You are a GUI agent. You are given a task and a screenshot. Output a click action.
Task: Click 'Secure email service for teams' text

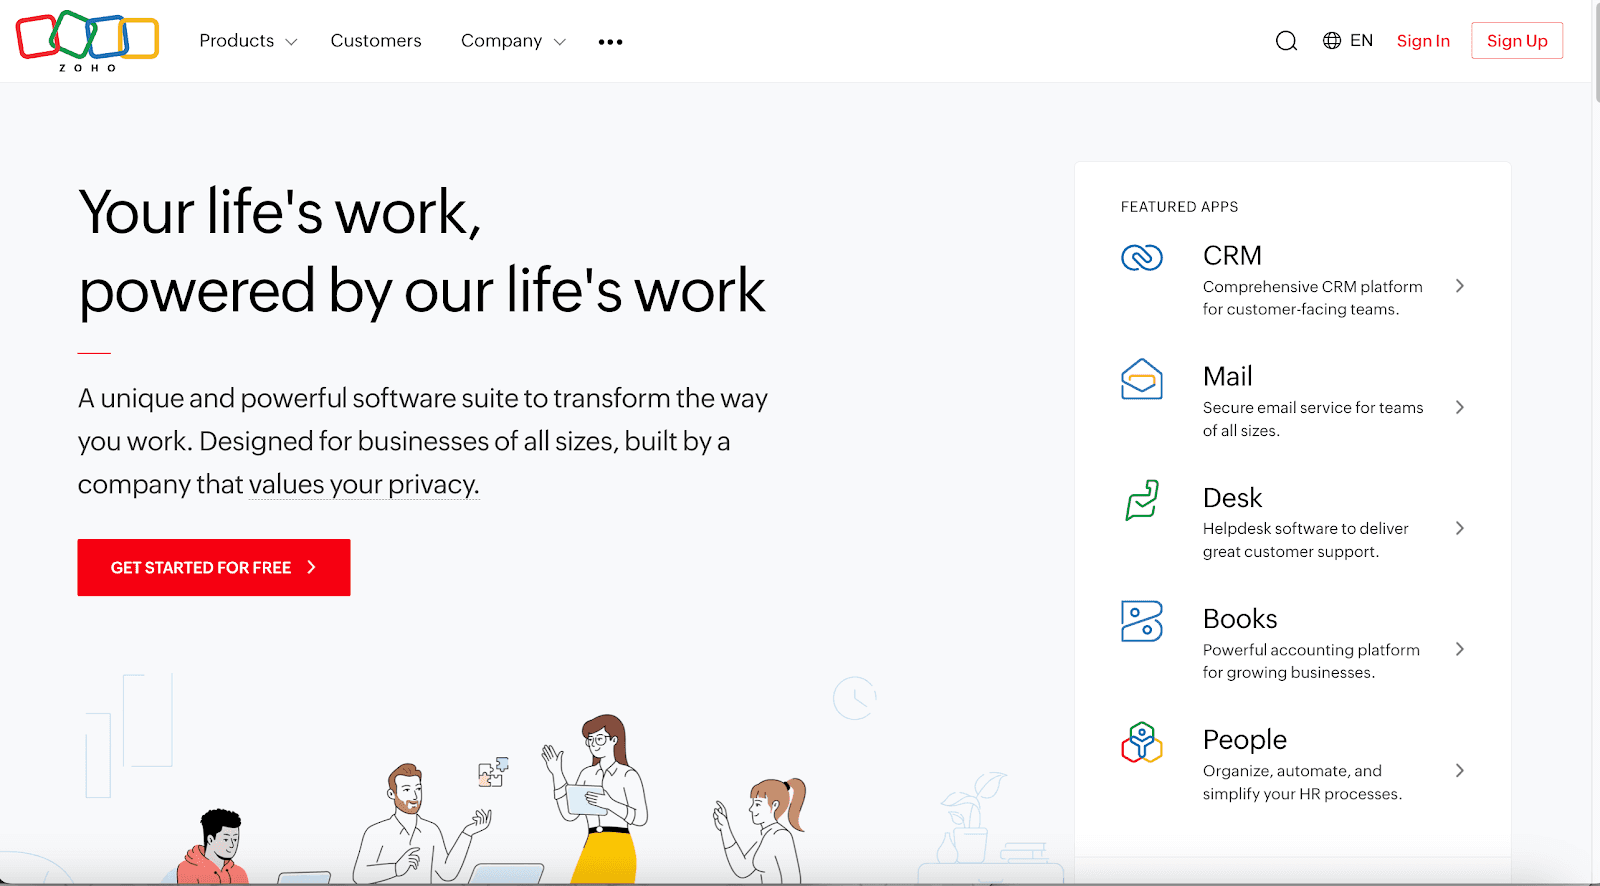pos(1313,408)
